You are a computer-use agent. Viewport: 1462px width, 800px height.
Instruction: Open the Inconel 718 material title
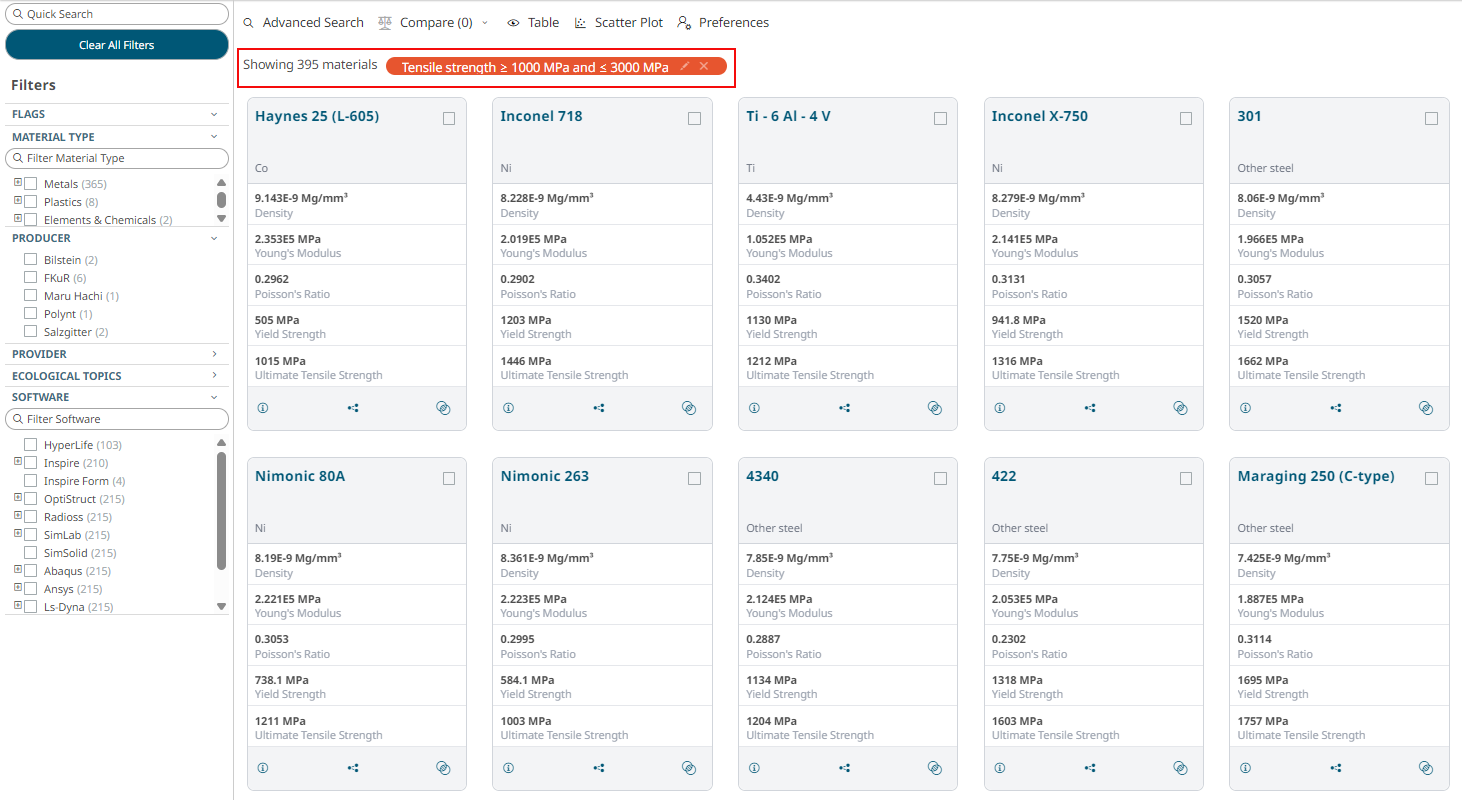tap(541, 116)
